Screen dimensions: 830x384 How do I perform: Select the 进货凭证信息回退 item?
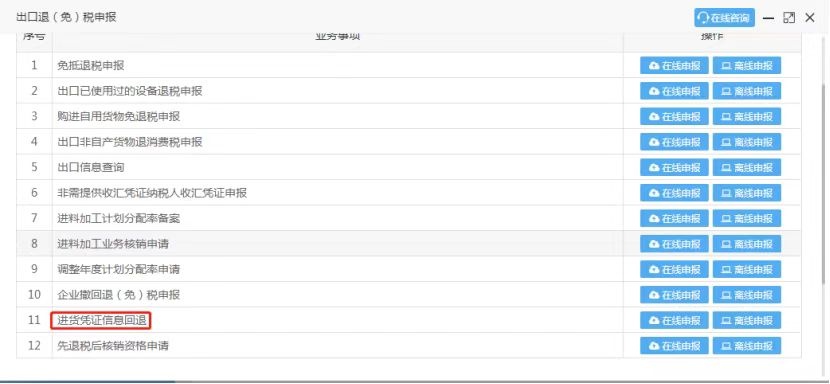[x=102, y=320]
